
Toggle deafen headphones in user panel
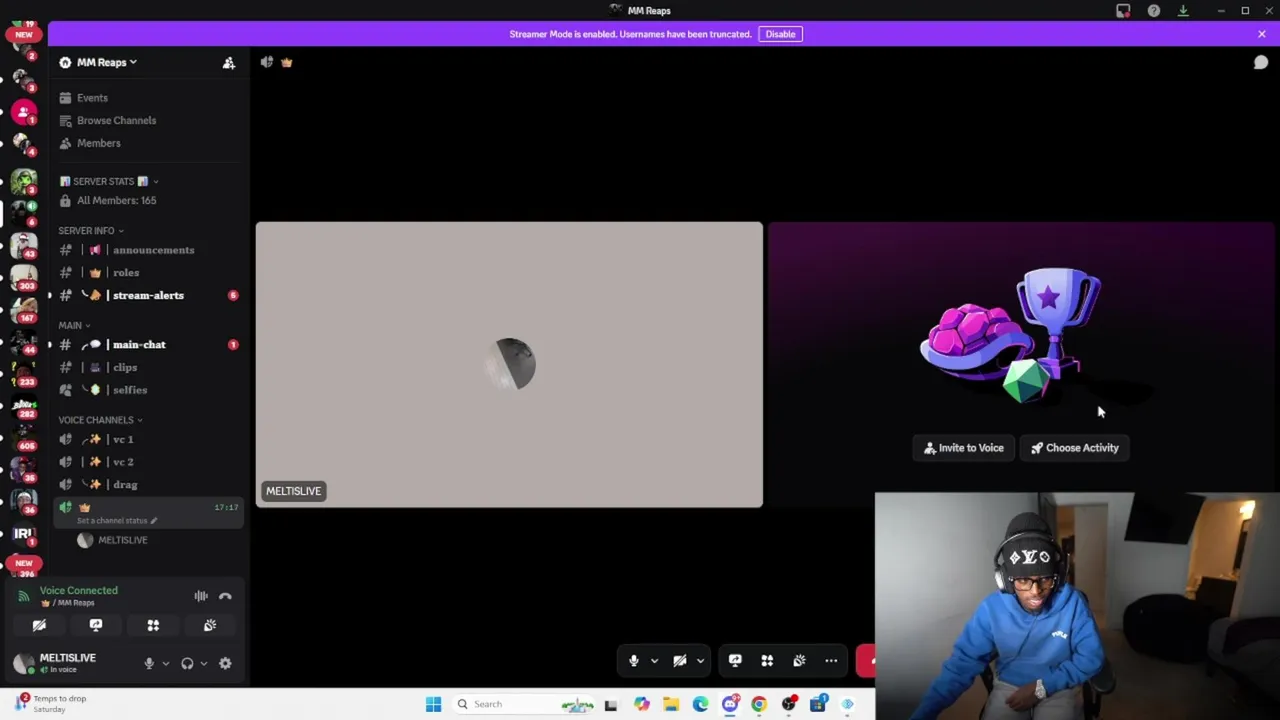[x=187, y=663]
